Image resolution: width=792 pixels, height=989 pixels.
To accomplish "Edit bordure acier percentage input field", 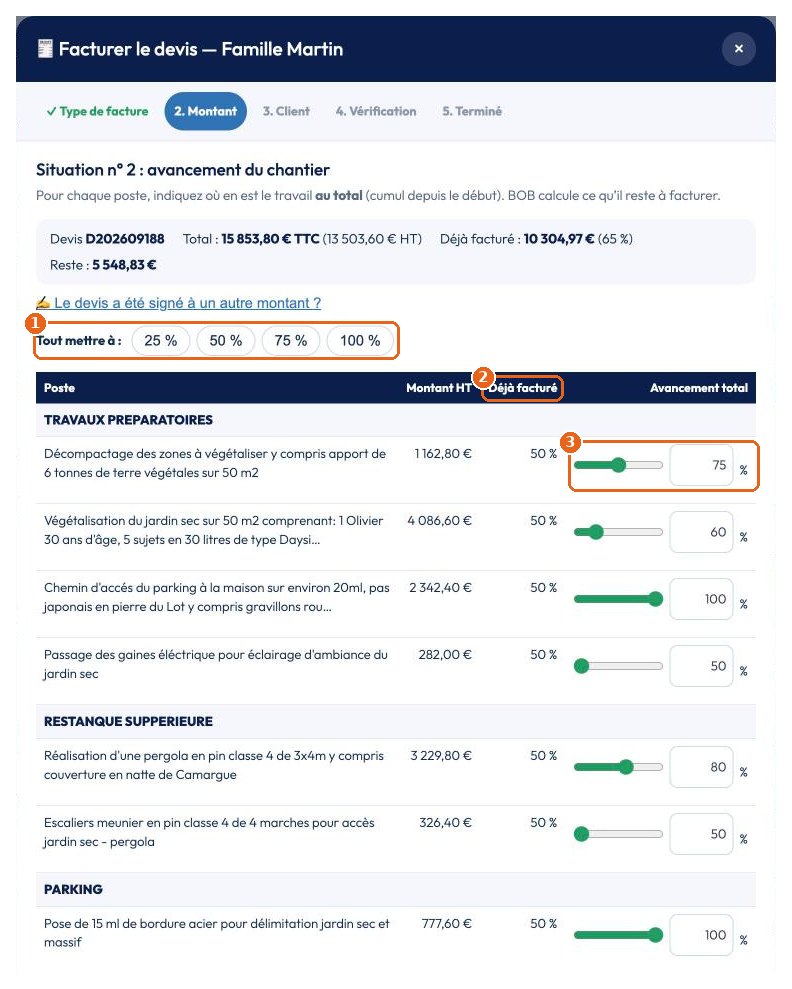I will pos(701,935).
